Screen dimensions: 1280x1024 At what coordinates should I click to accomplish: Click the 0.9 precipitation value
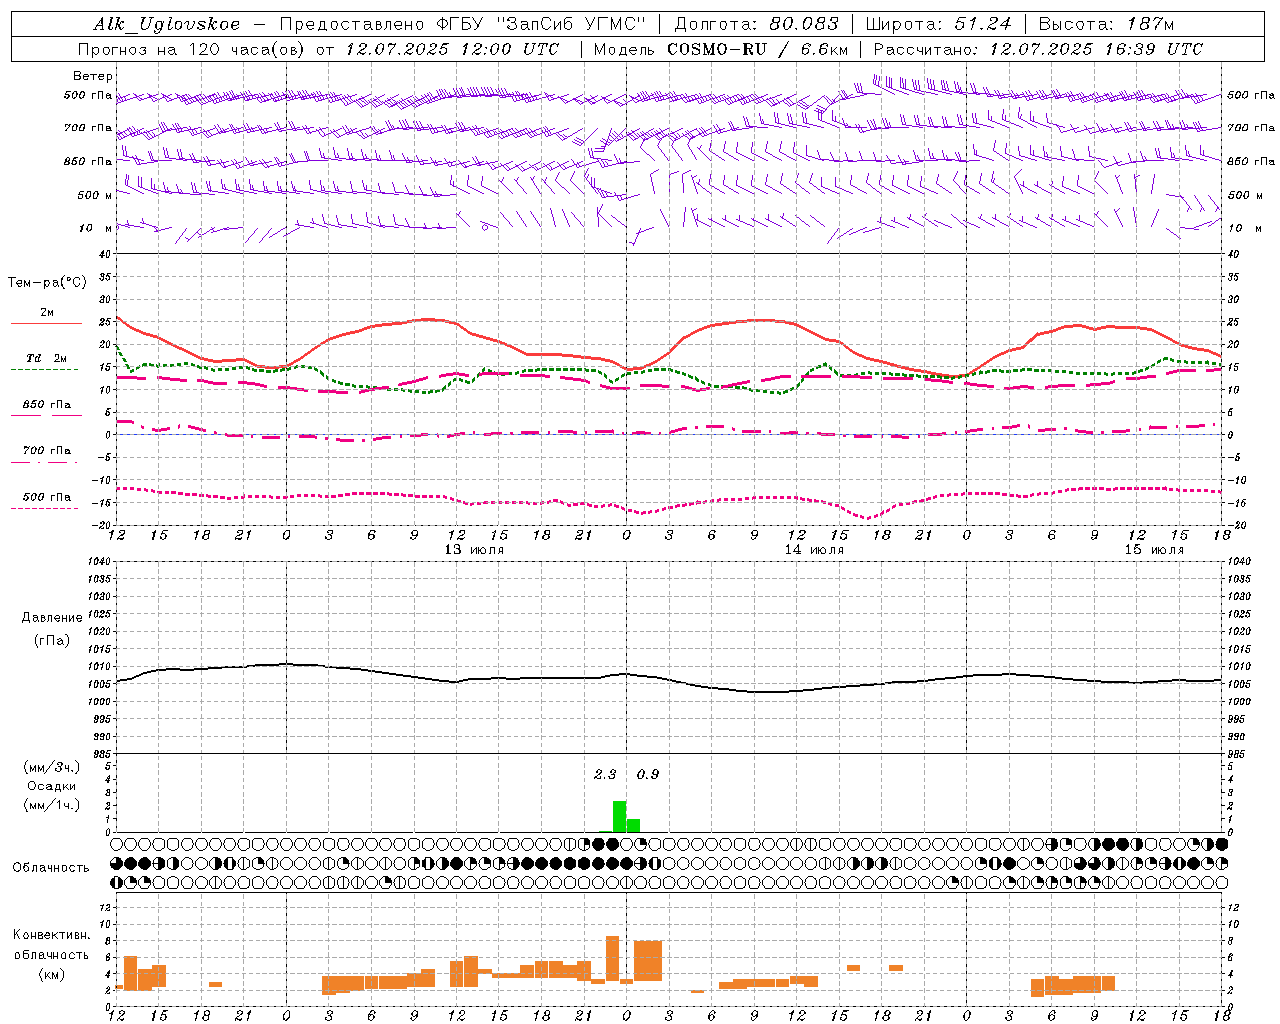[x=648, y=775]
